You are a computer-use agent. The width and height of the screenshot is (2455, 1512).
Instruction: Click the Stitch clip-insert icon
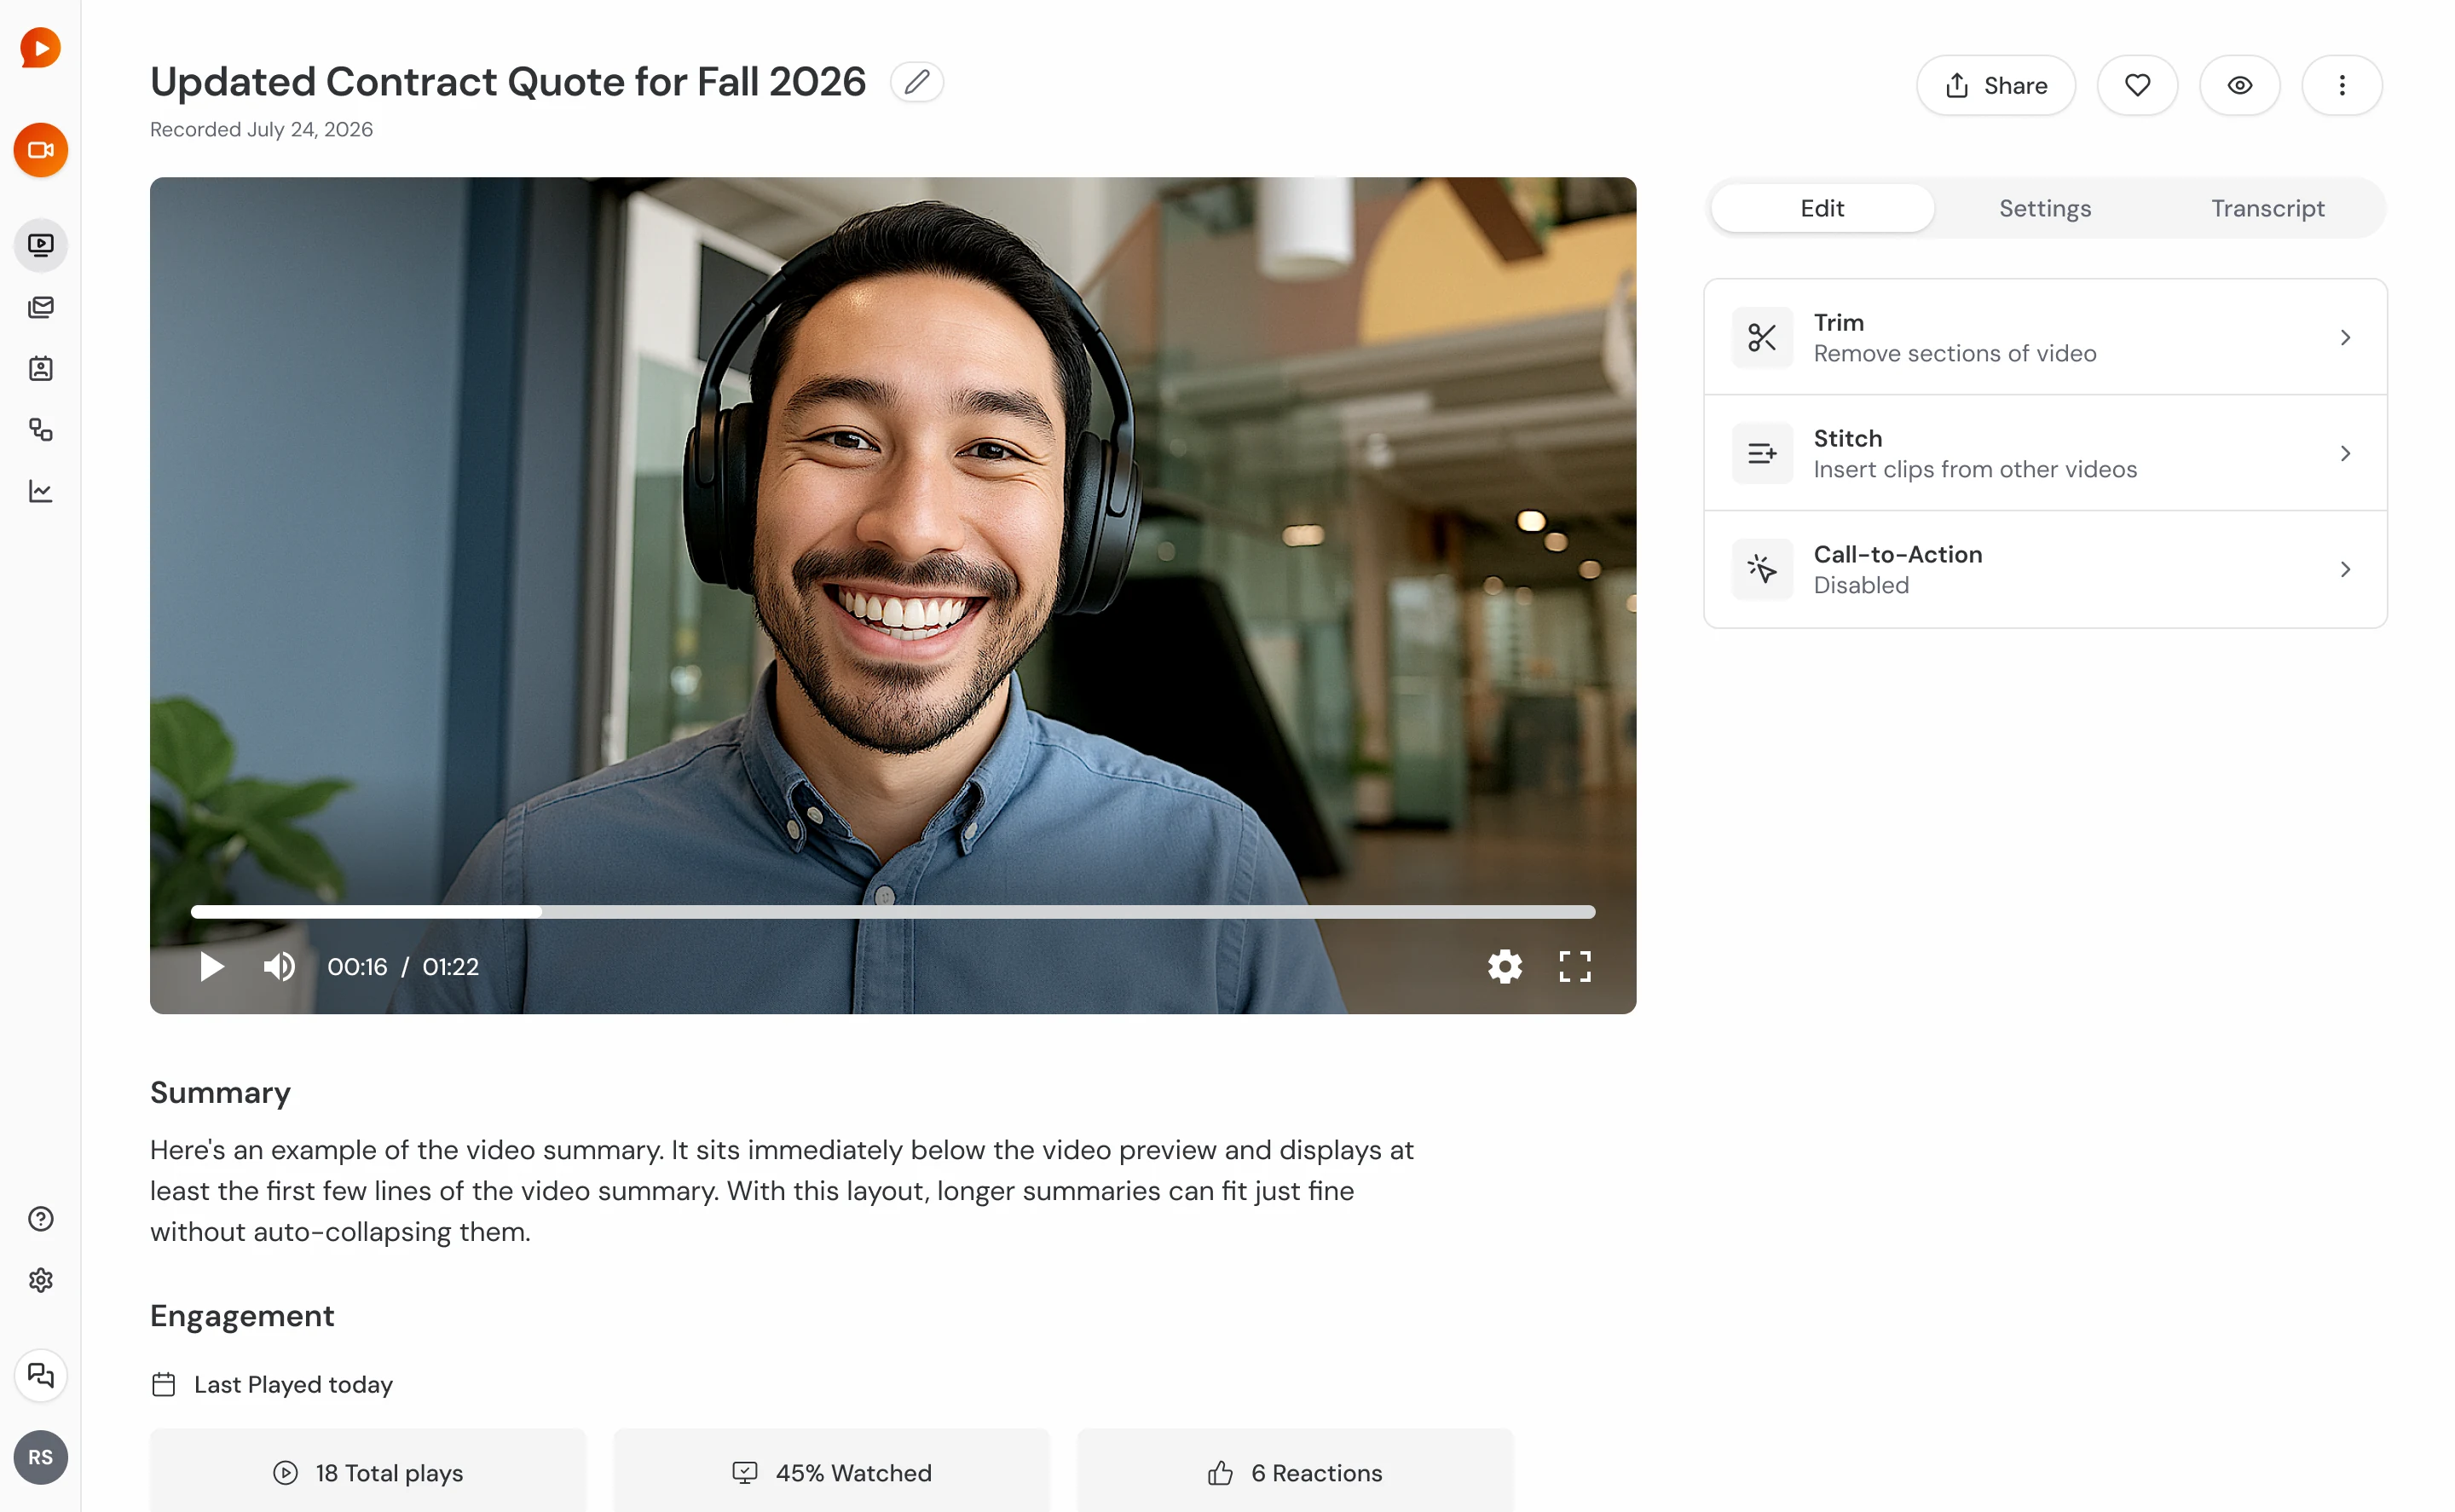1762,454
